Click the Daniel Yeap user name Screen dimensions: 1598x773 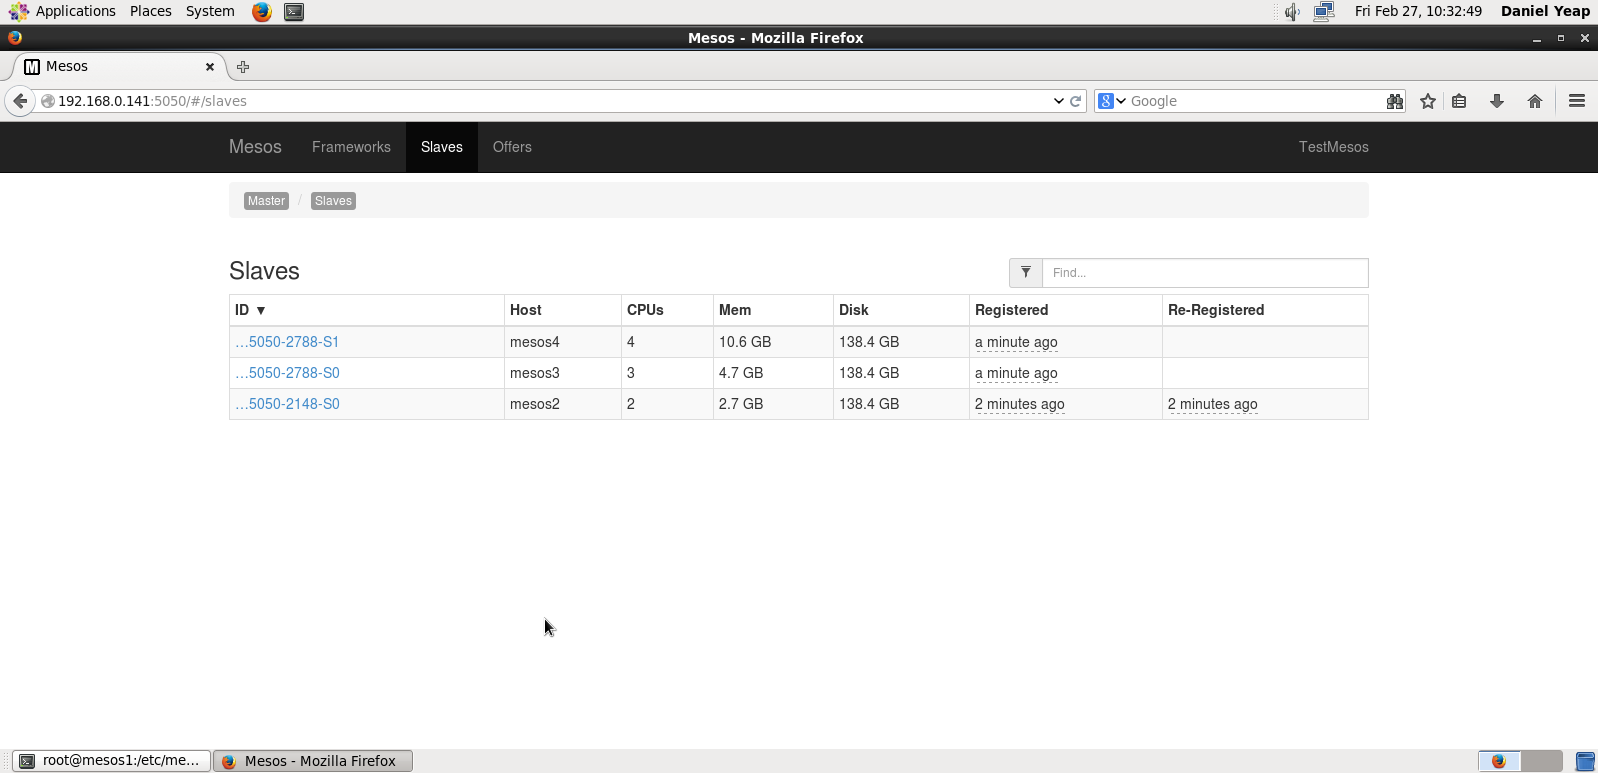(x=1545, y=11)
